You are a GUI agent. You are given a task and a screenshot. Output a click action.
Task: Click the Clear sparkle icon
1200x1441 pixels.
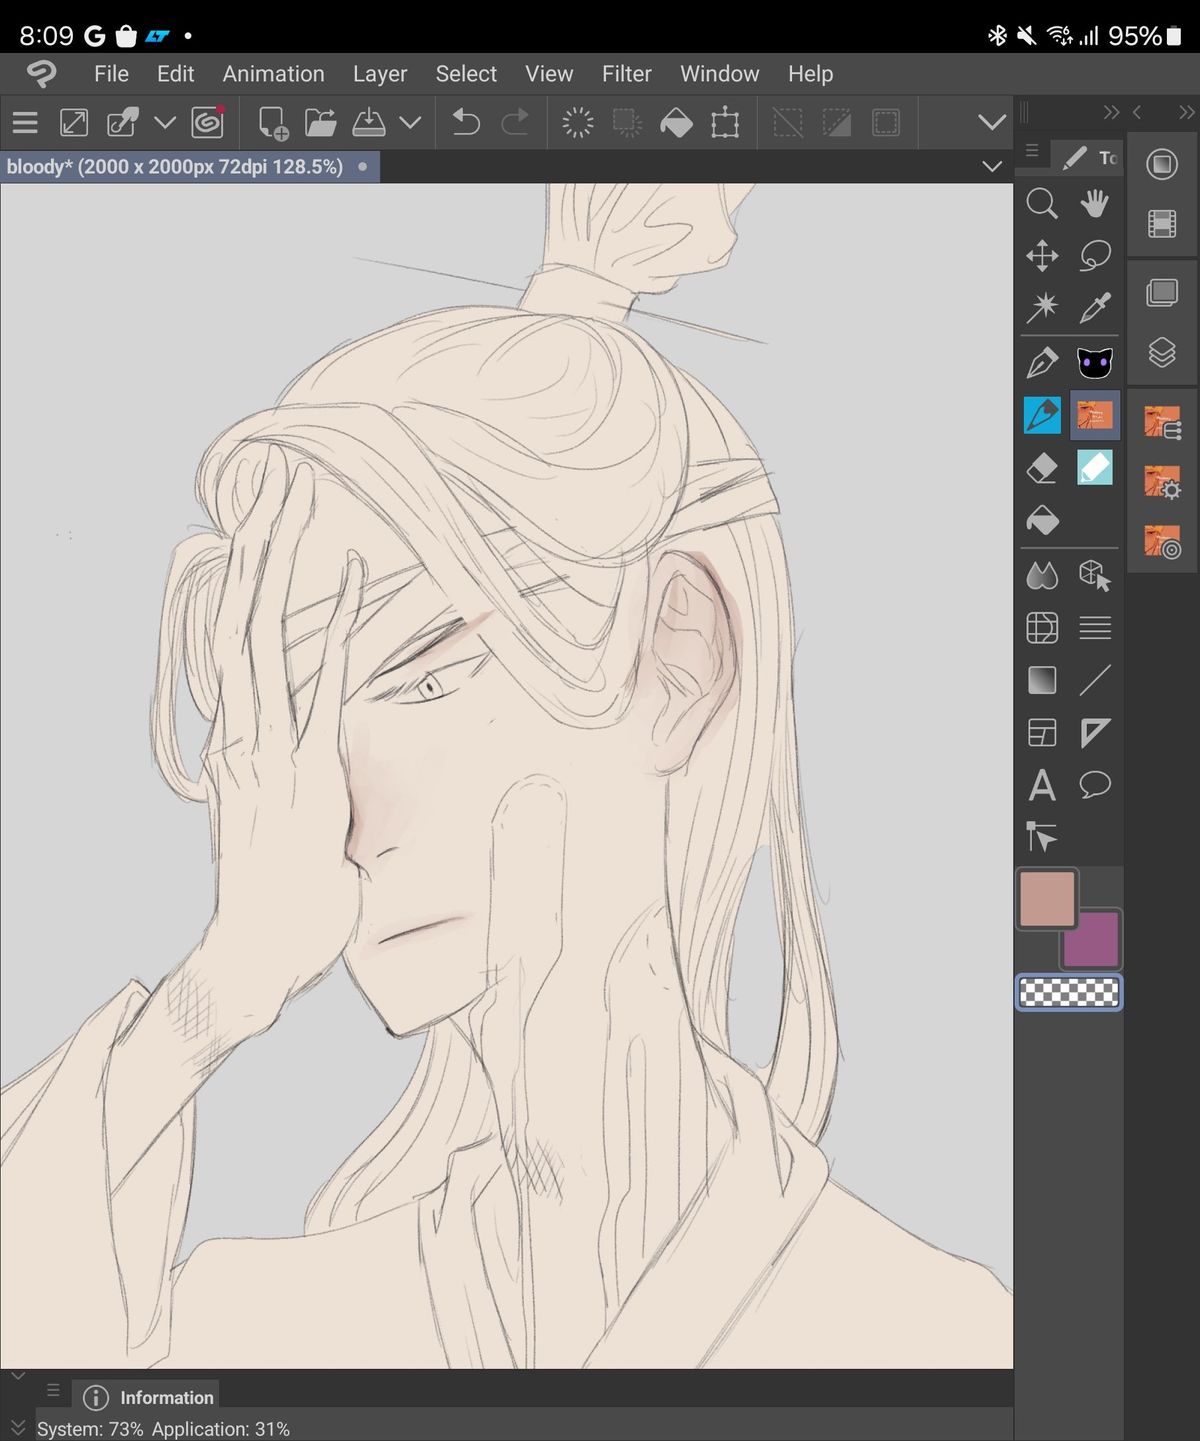(578, 123)
